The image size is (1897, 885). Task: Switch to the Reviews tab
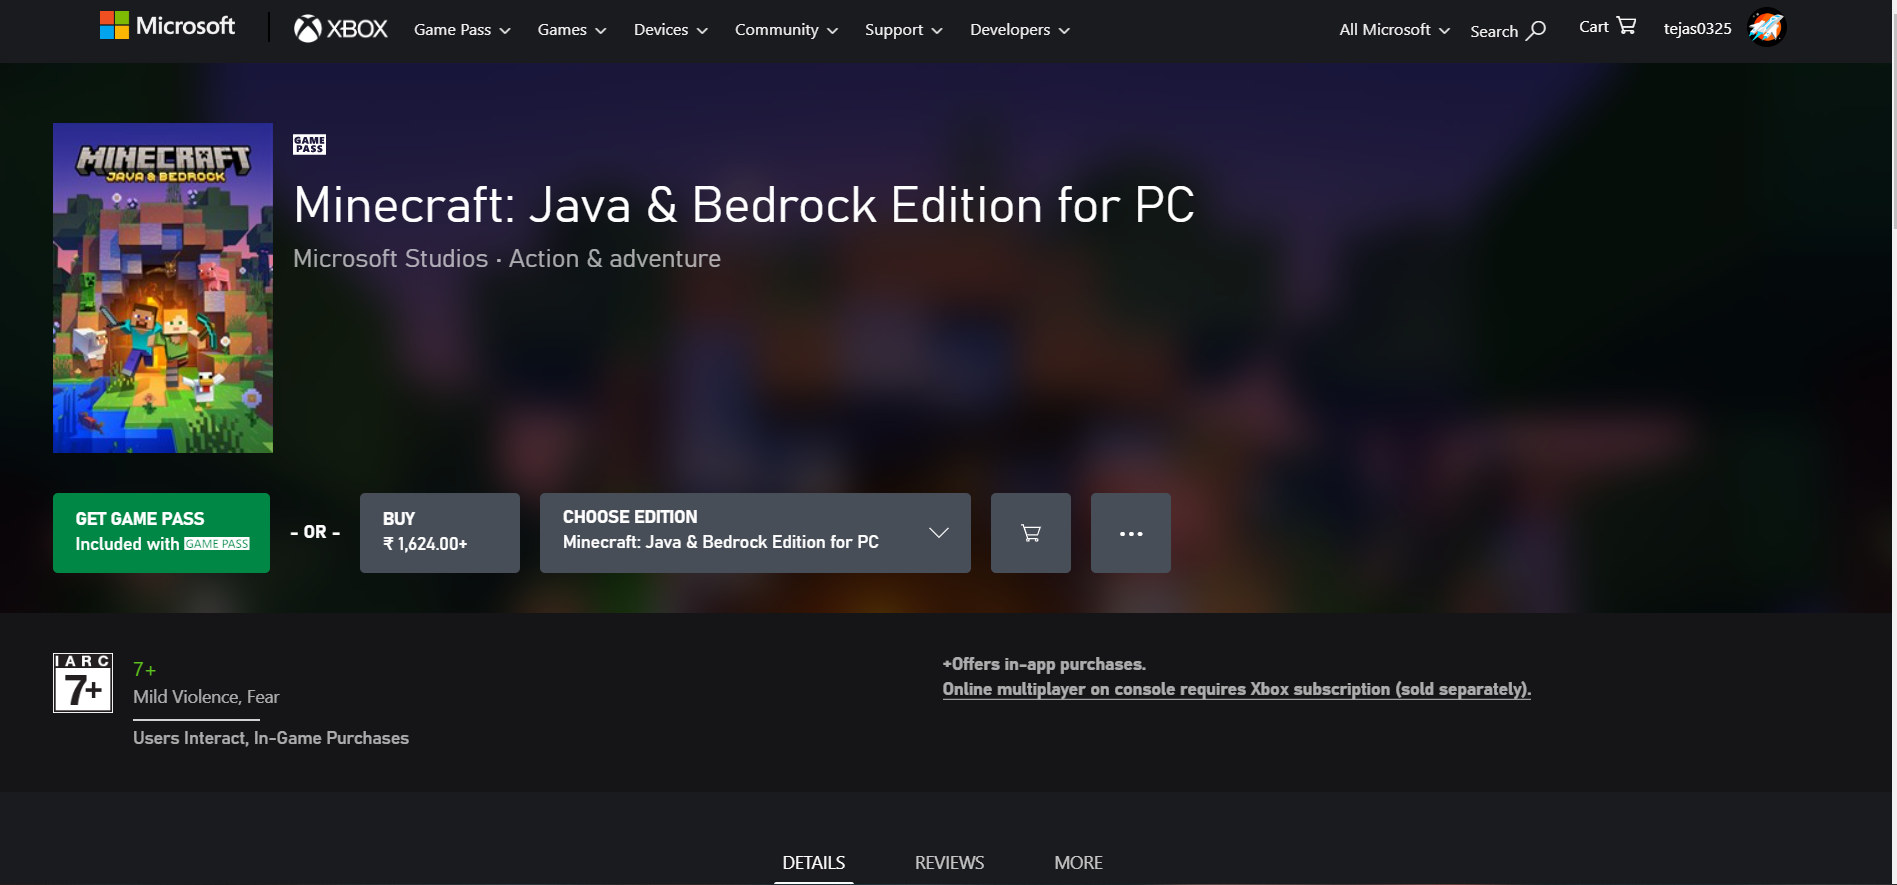949,863
